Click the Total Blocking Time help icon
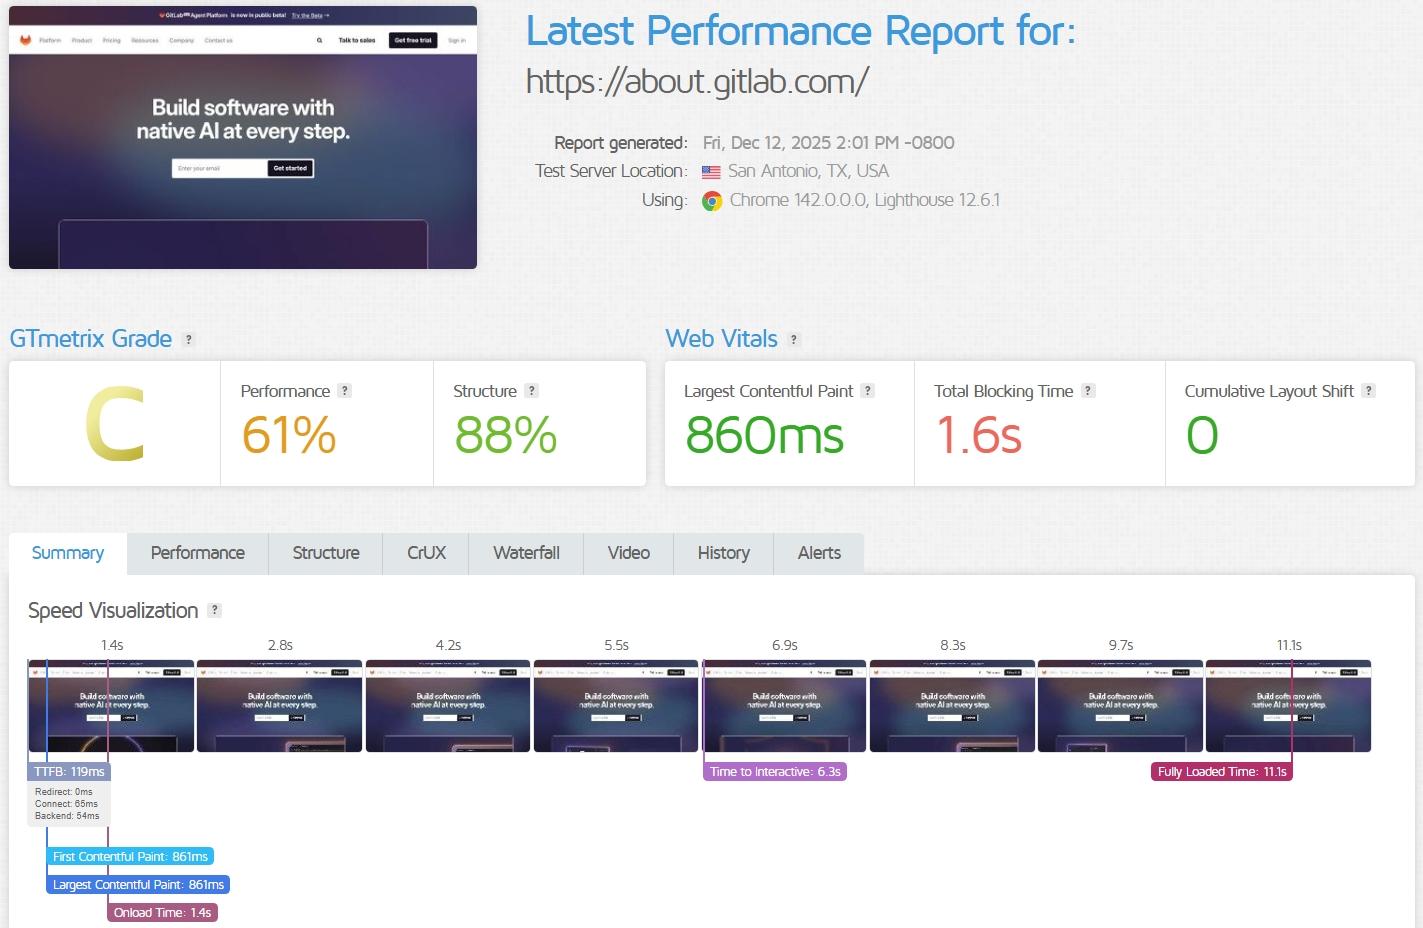The width and height of the screenshot is (1423, 928). [1088, 391]
